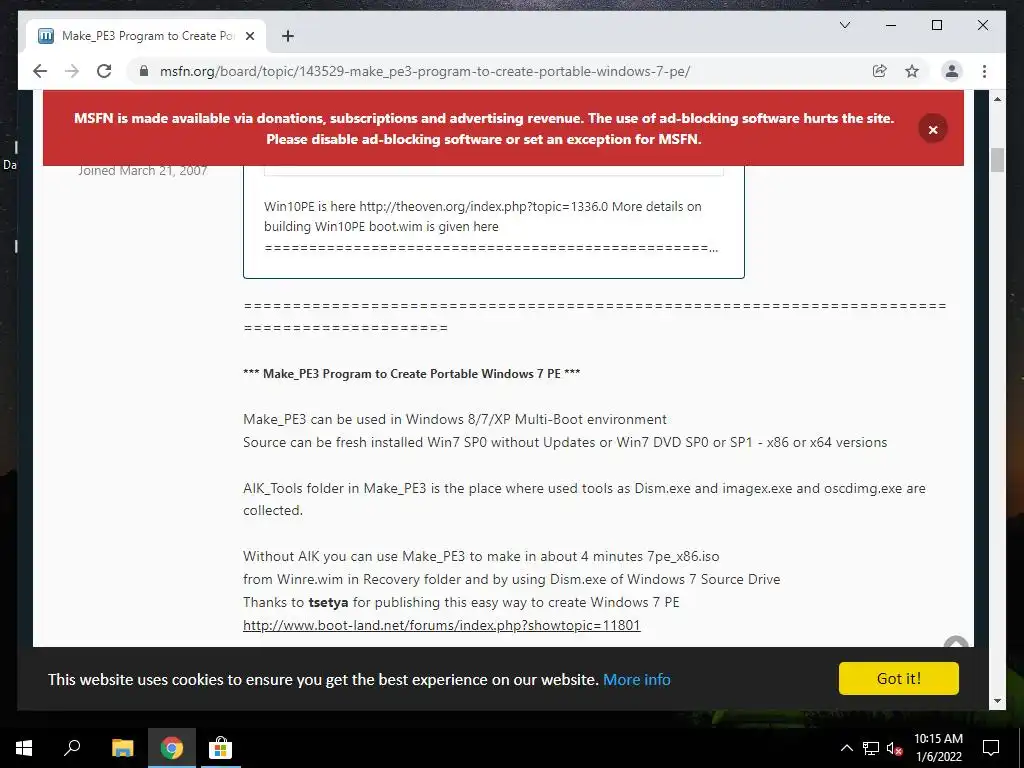Click 'Source can be fresh installed Win7' line
The height and width of the screenshot is (768, 1024).
565,442
